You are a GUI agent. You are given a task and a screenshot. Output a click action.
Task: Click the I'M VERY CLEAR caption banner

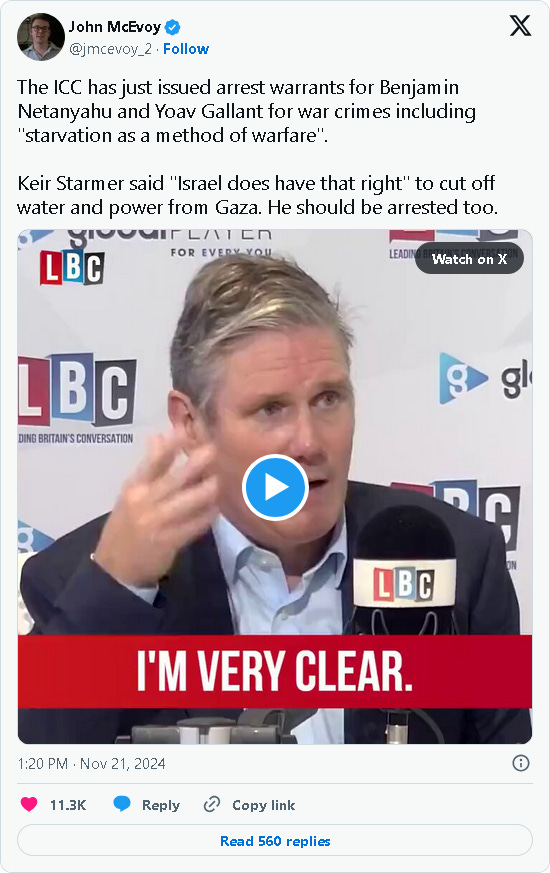(275, 671)
